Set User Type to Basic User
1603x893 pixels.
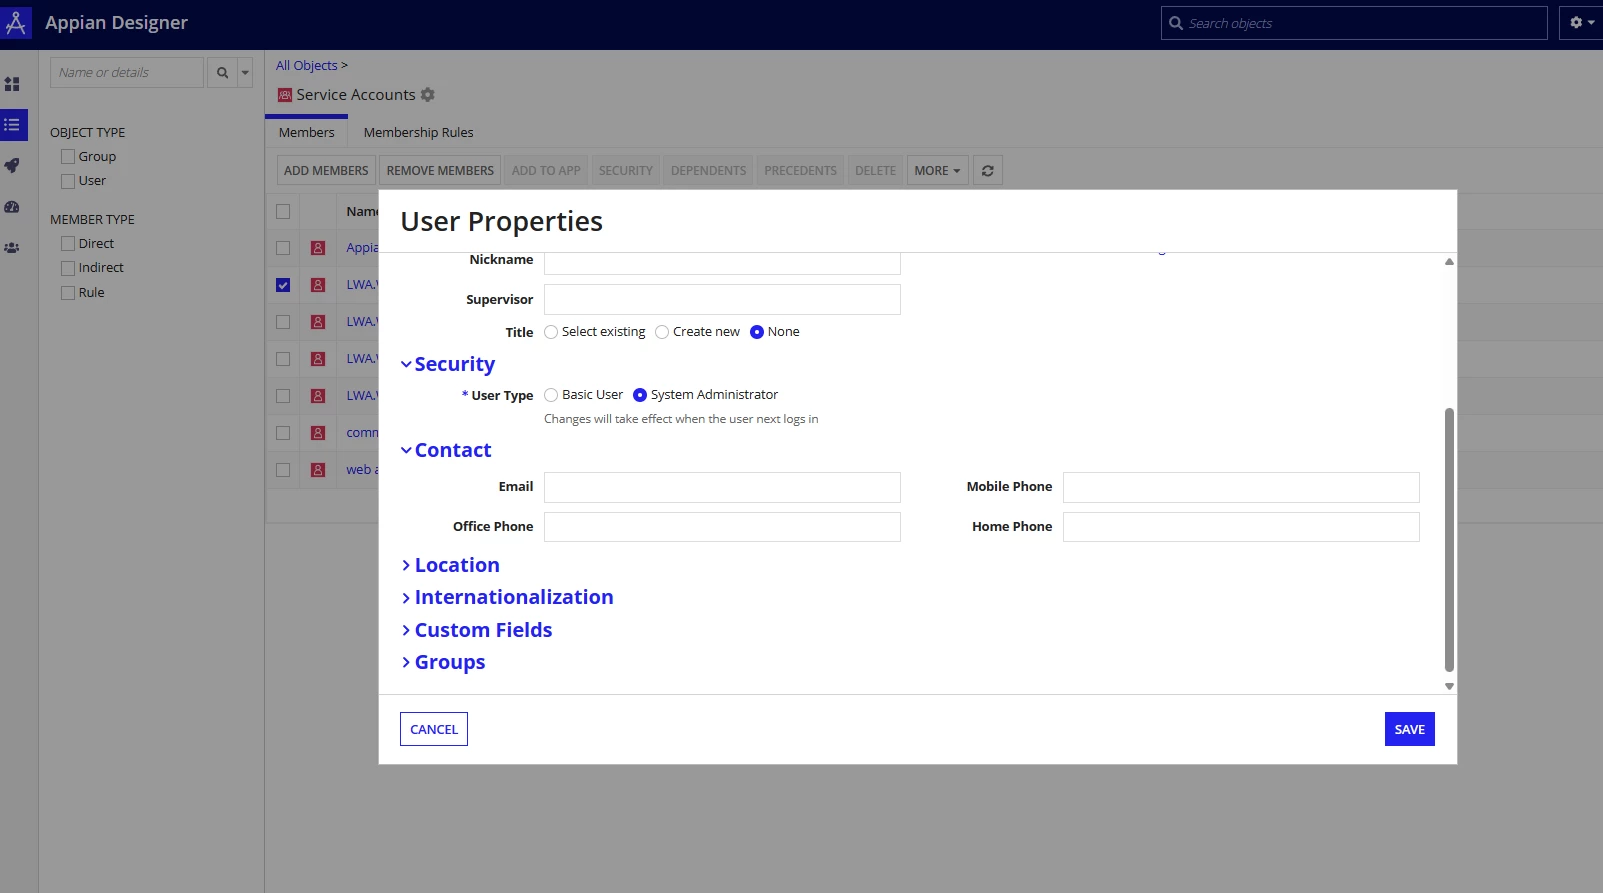tap(551, 395)
